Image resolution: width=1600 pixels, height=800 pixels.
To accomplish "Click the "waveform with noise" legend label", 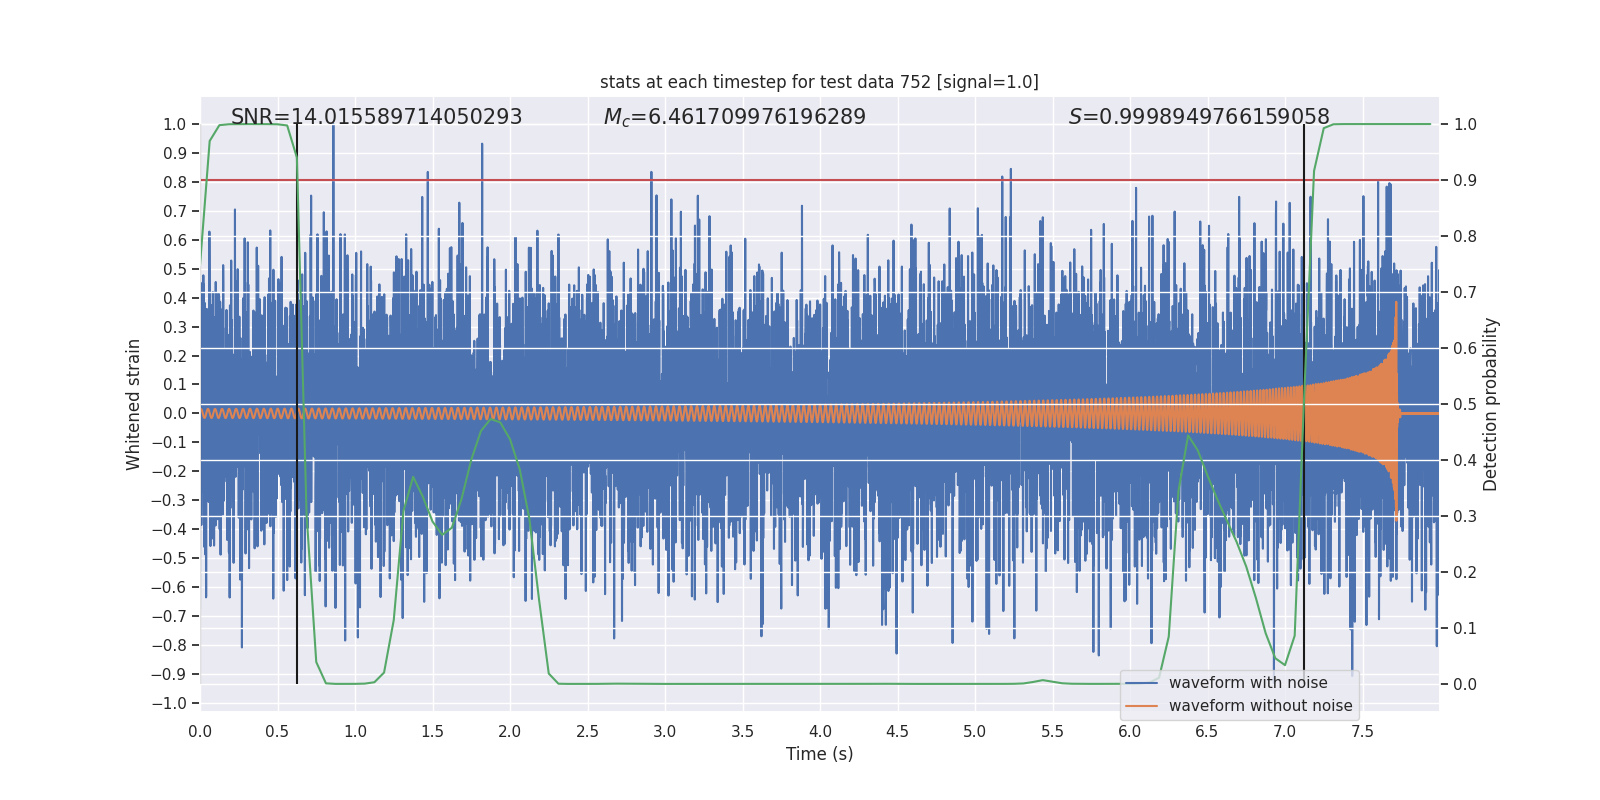I will (x=1248, y=683).
